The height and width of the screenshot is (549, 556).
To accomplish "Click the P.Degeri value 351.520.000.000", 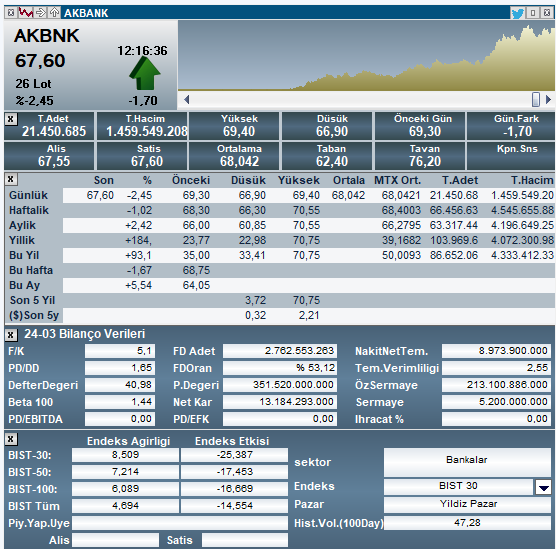I will tap(280, 385).
